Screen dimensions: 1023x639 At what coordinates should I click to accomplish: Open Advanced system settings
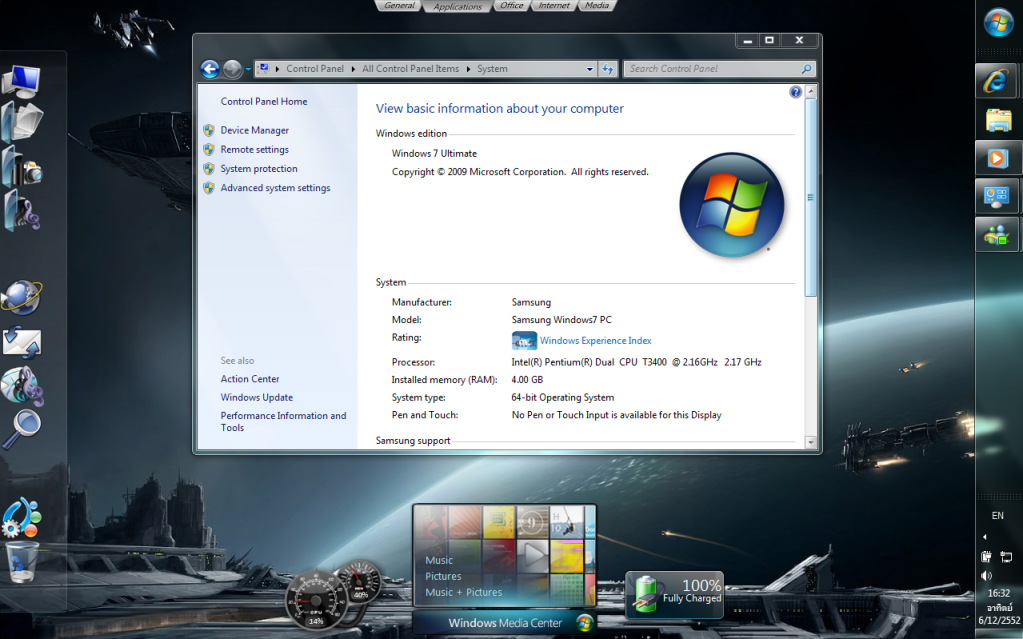[275, 188]
